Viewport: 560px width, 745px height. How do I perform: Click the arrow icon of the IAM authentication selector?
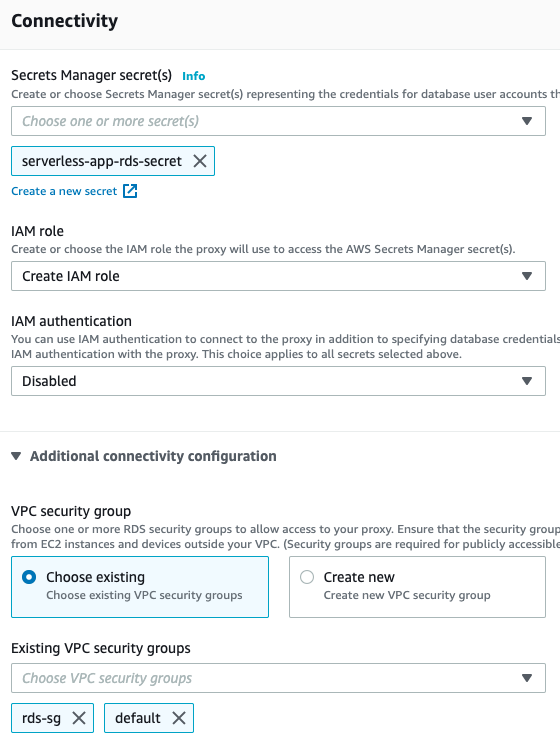[527, 381]
